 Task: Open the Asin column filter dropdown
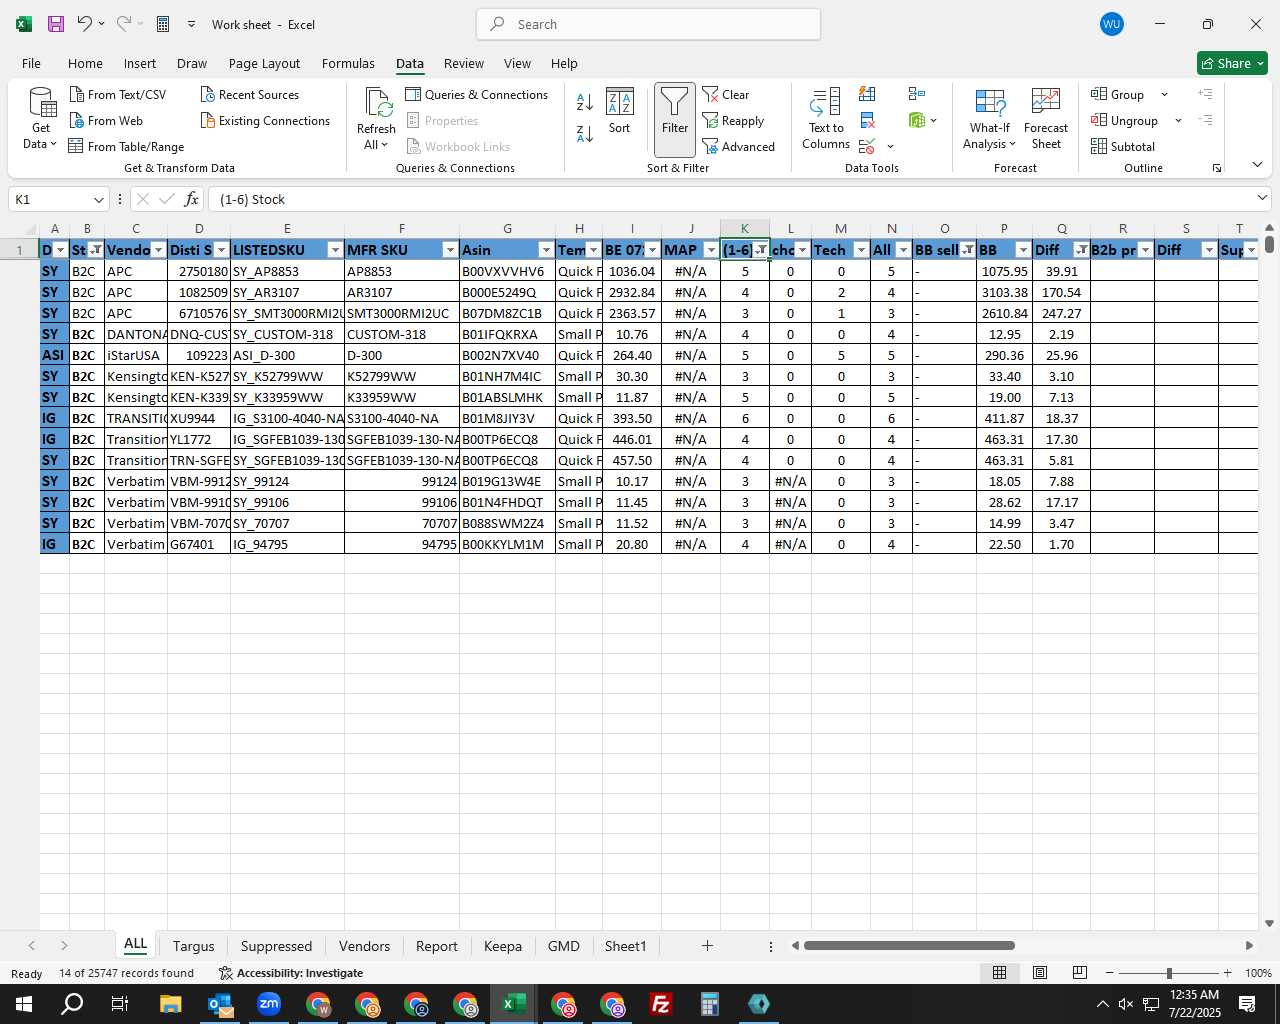point(546,250)
